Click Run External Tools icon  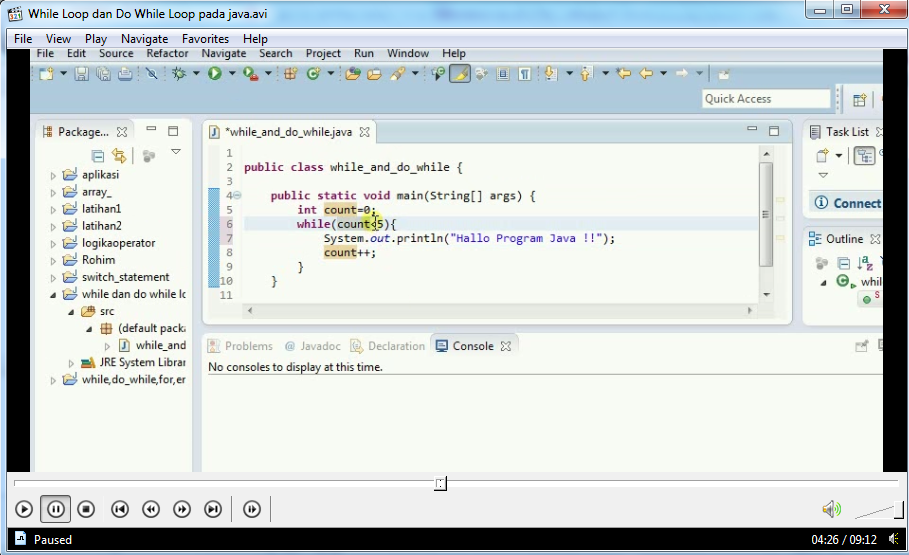[250, 74]
